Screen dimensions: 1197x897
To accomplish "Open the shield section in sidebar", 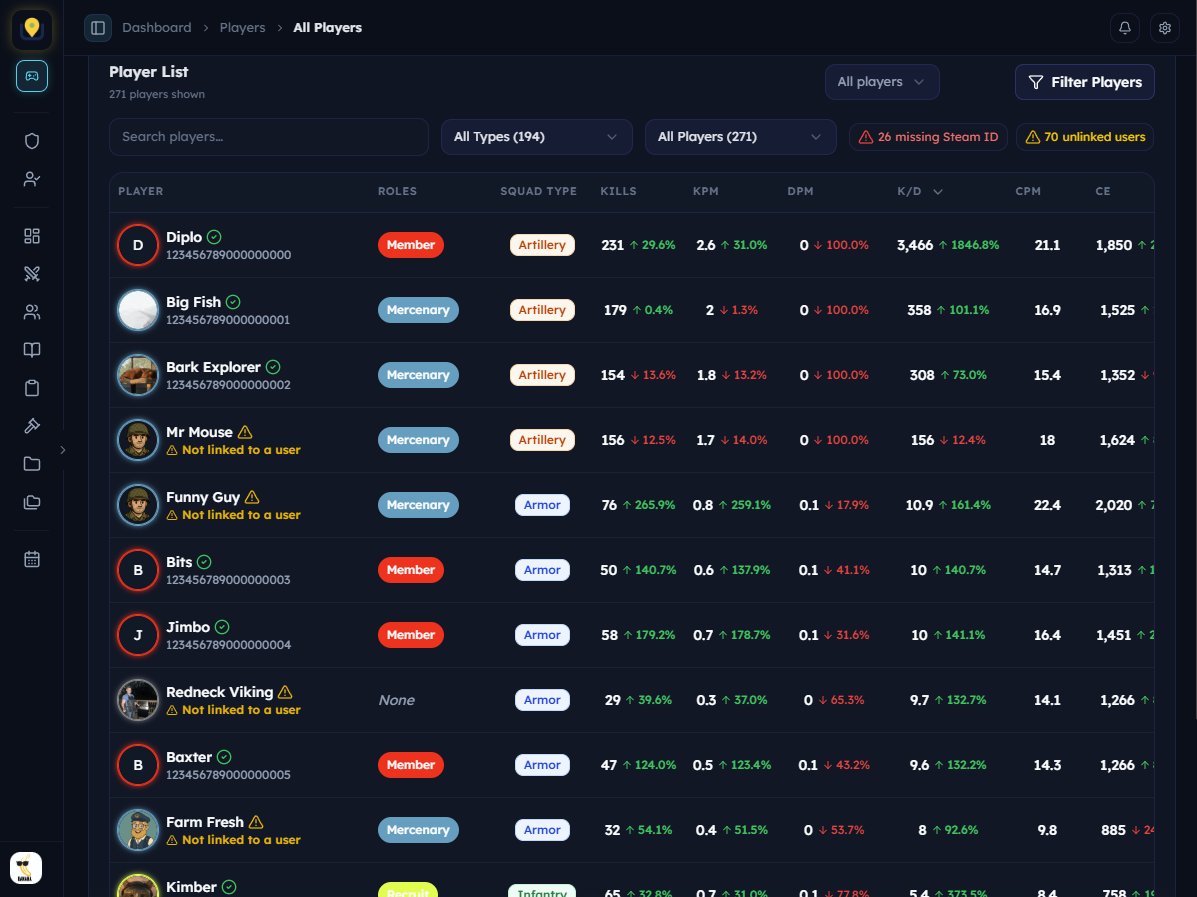I will tap(31, 141).
